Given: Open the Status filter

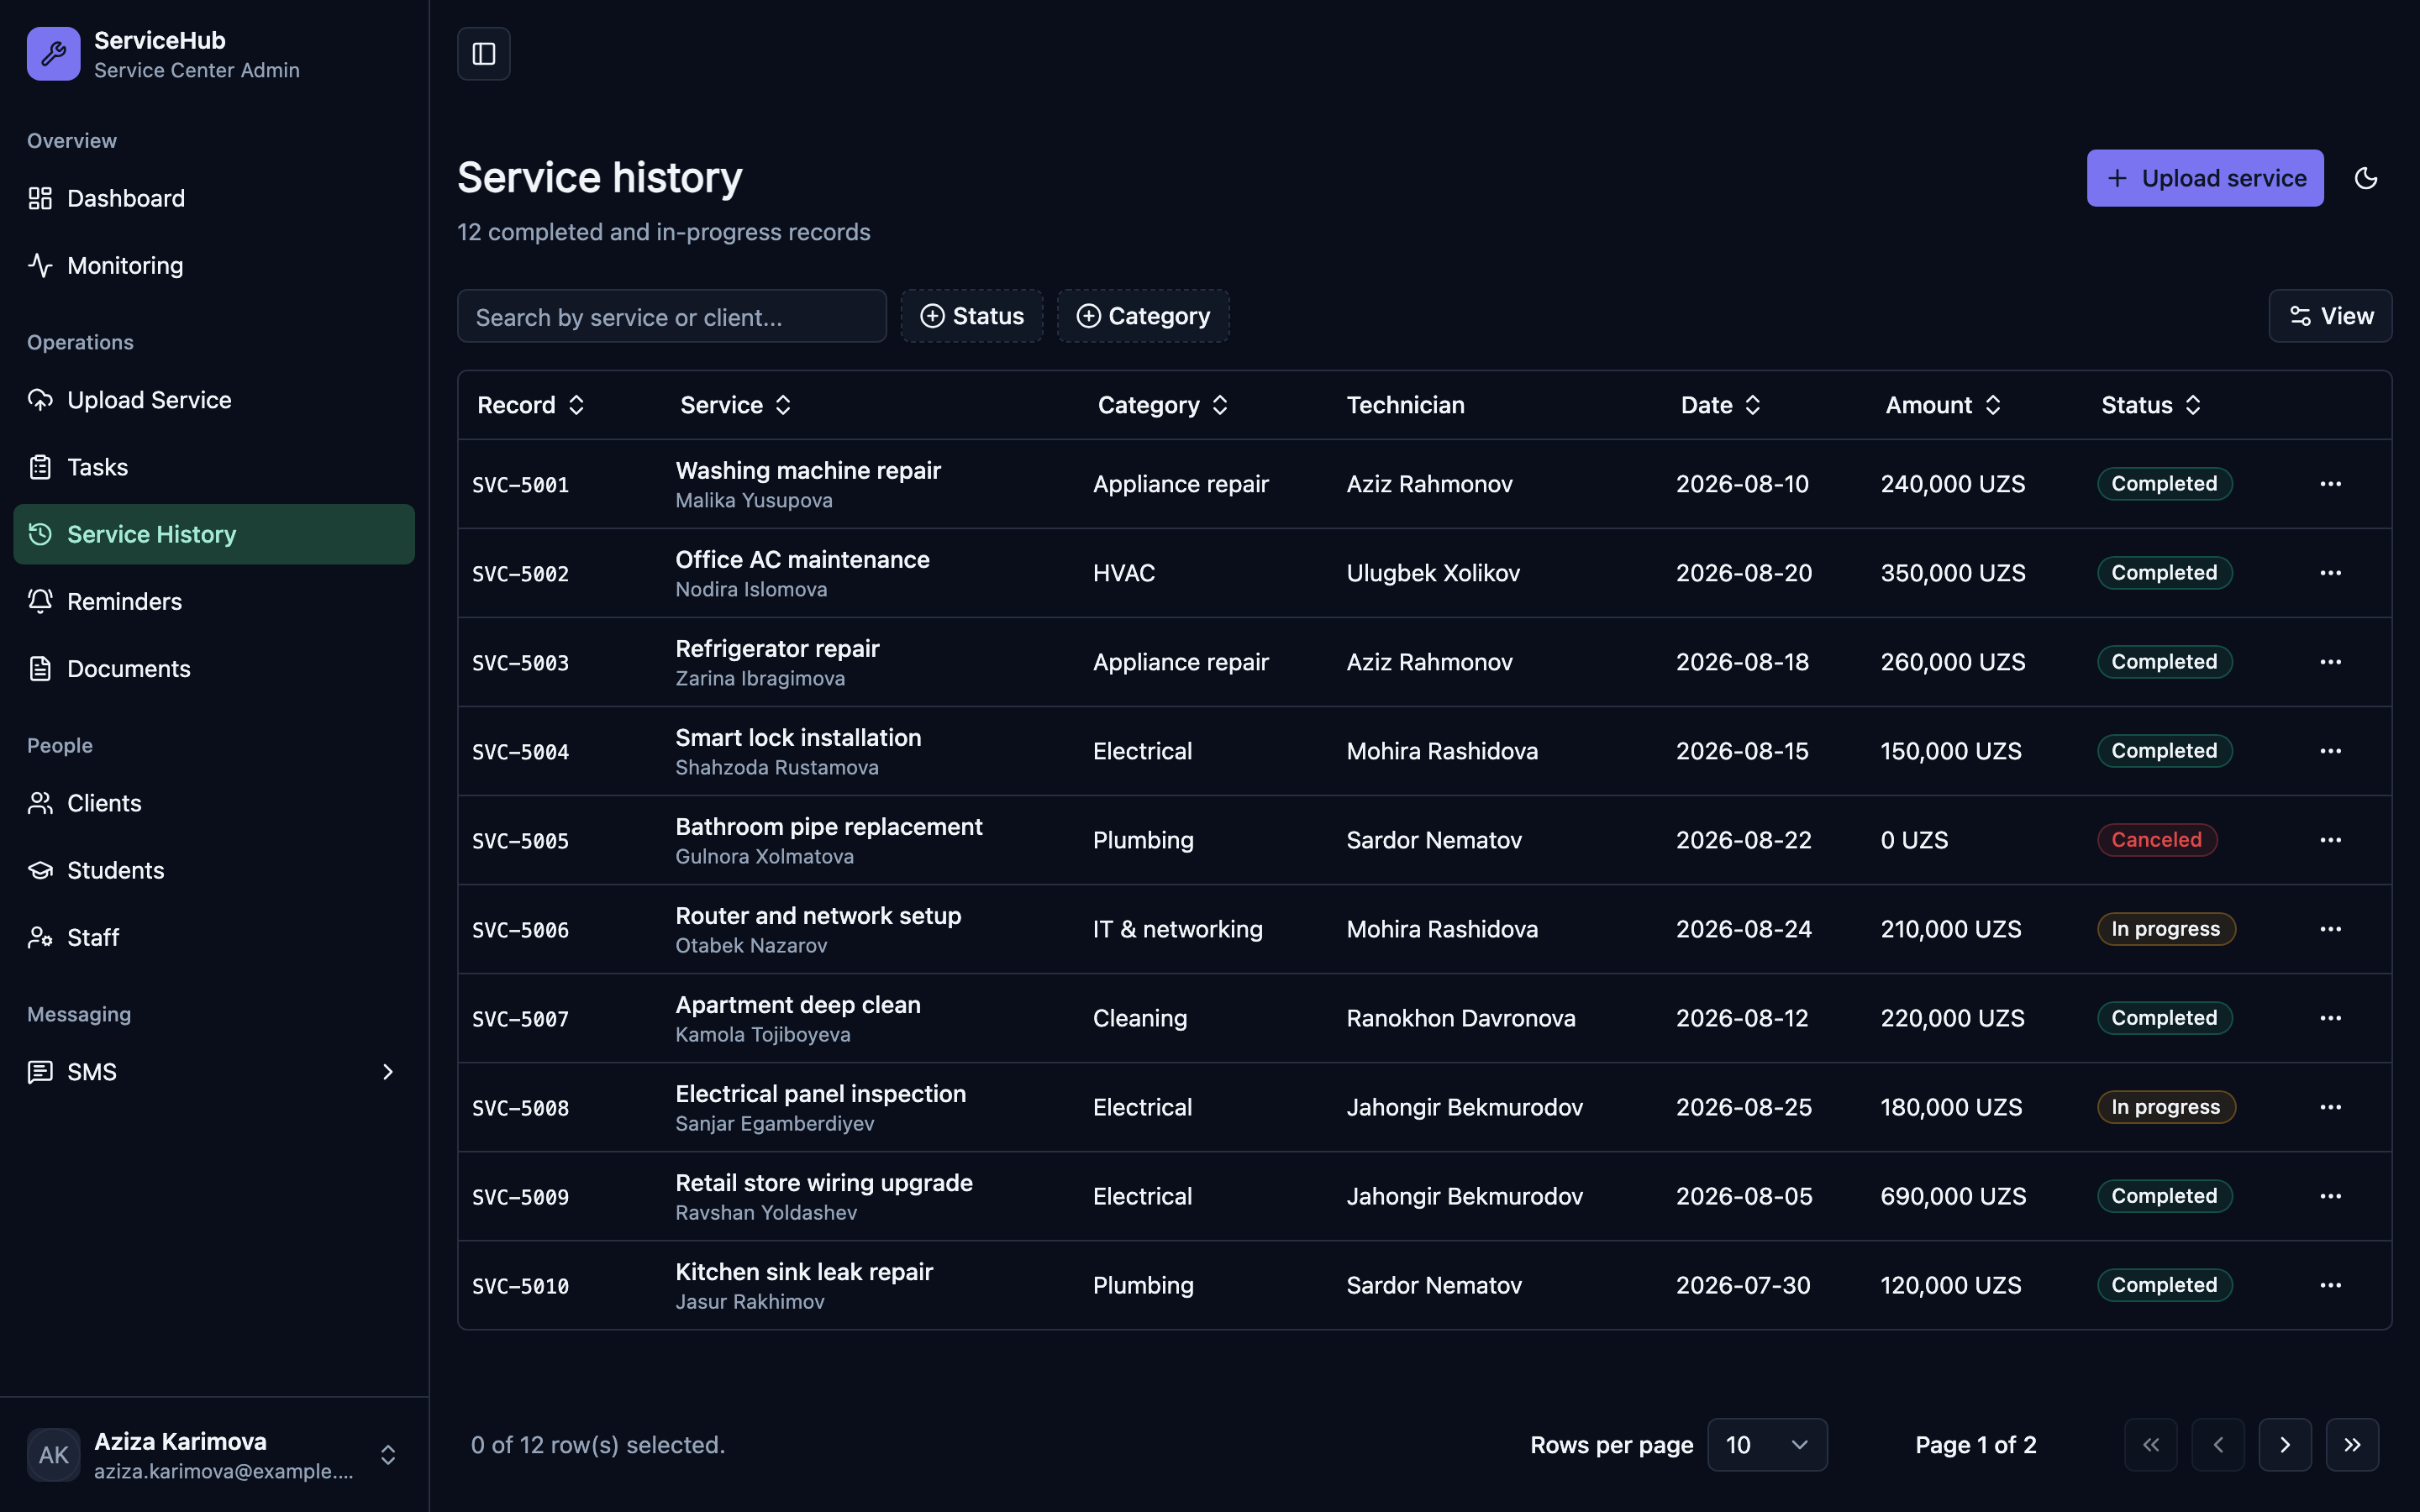Looking at the screenshot, I should tap(972, 316).
